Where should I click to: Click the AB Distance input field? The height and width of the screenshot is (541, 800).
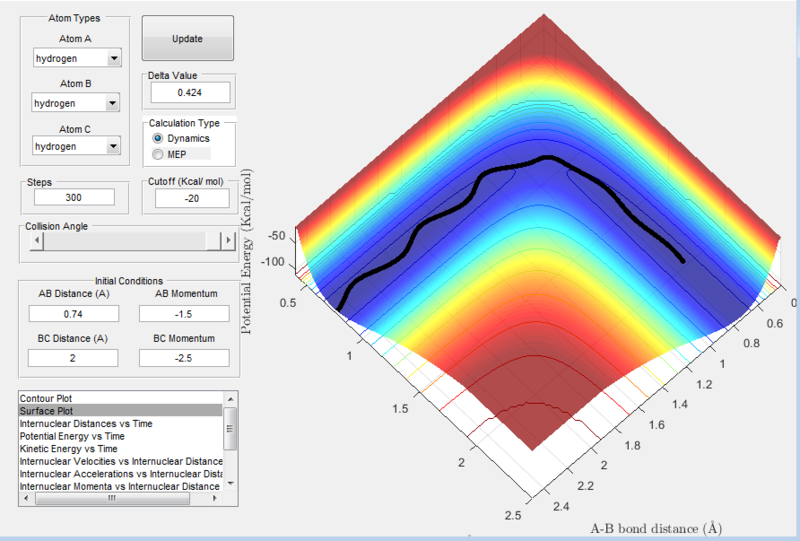tap(73, 313)
